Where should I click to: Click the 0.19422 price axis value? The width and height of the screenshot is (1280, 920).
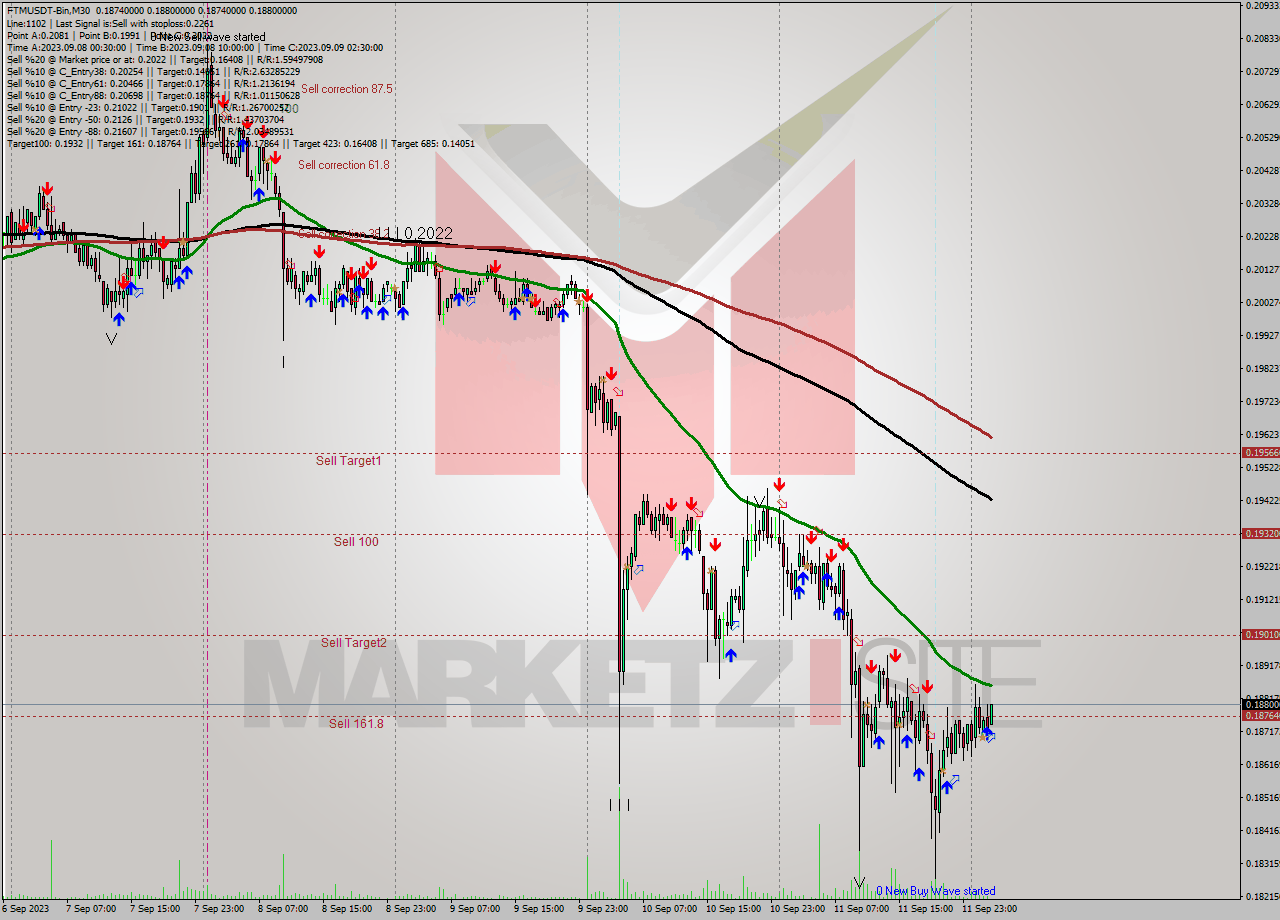tap(1262, 500)
